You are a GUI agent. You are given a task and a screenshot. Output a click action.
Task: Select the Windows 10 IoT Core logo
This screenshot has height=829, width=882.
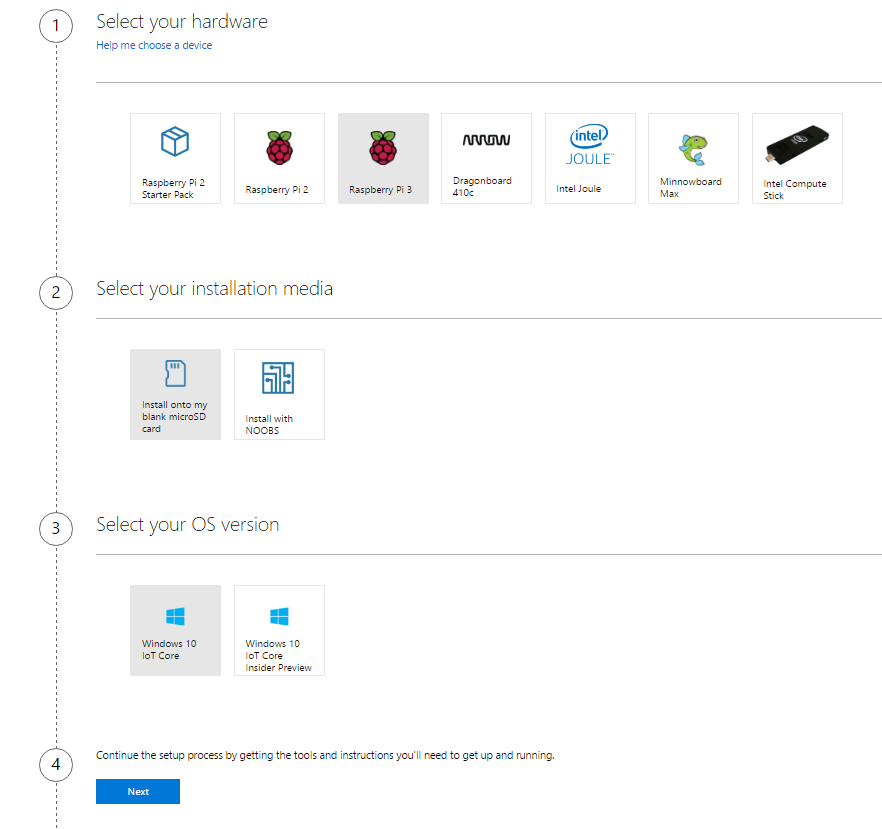point(175,616)
